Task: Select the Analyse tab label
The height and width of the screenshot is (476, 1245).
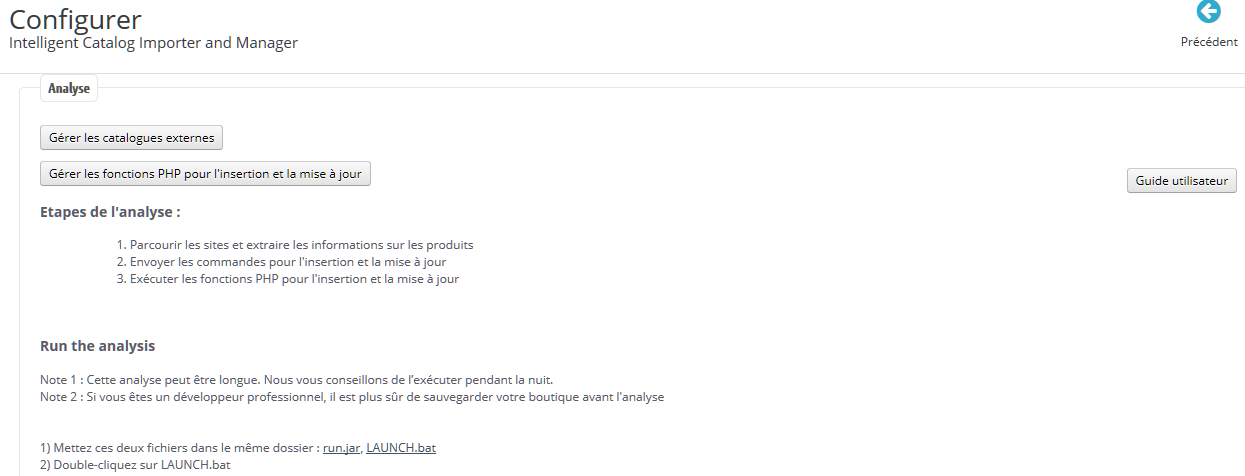Action: click(69, 89)
